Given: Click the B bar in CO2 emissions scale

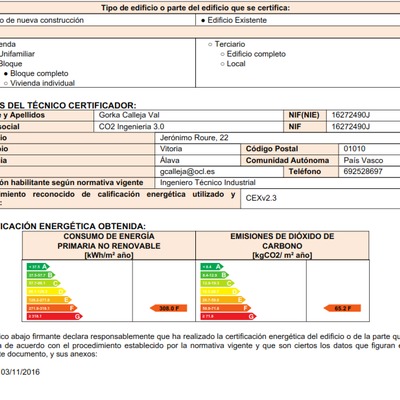Looking at the screenshot, I should (x=215, y=275).
